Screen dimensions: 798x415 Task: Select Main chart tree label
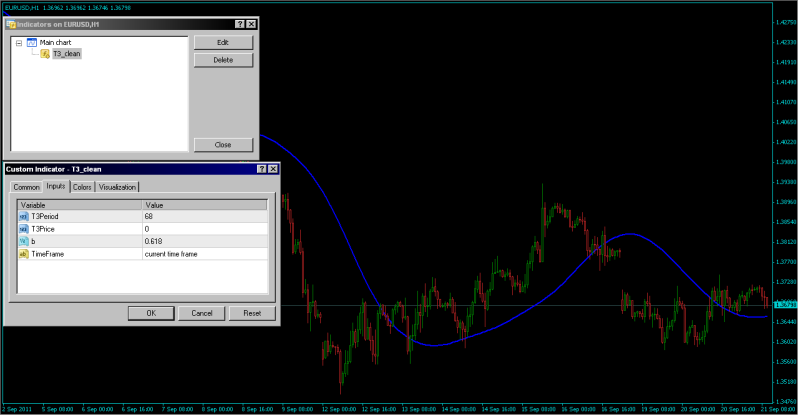click(x=55, y=42)
